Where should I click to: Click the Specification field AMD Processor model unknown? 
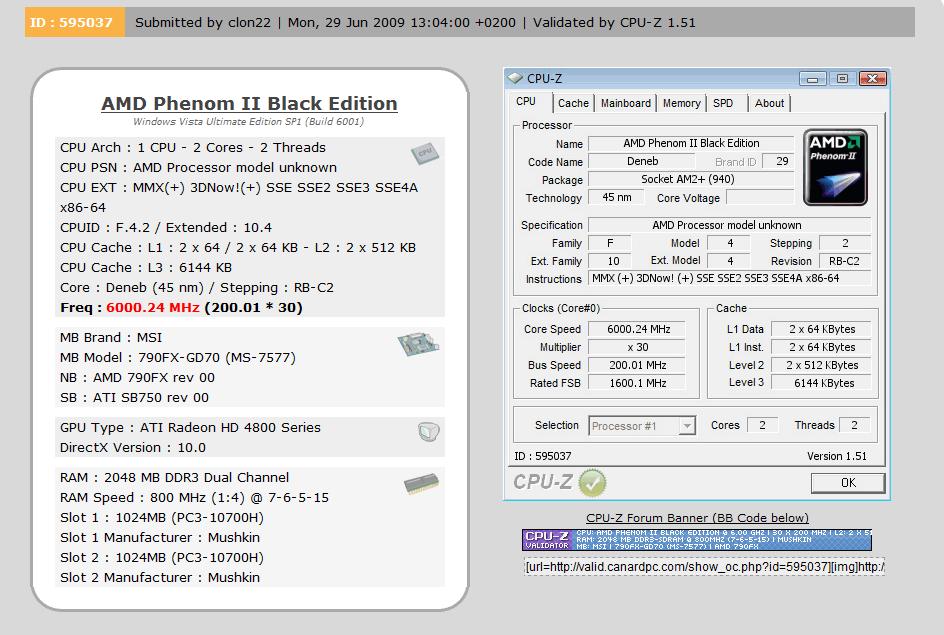click(729, 225)
